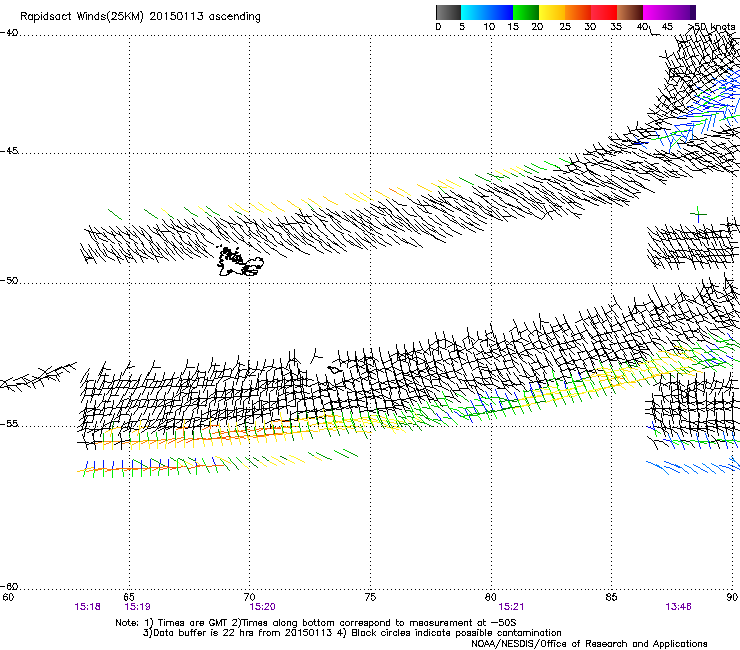Click the '60' longitude axis label

click(x=8, y=597)
